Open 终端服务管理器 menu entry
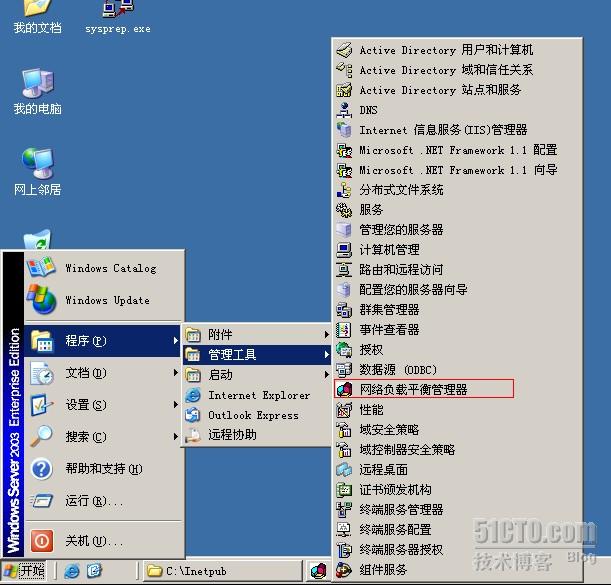Screen dimensions: 611x585 tap(457, 509)
